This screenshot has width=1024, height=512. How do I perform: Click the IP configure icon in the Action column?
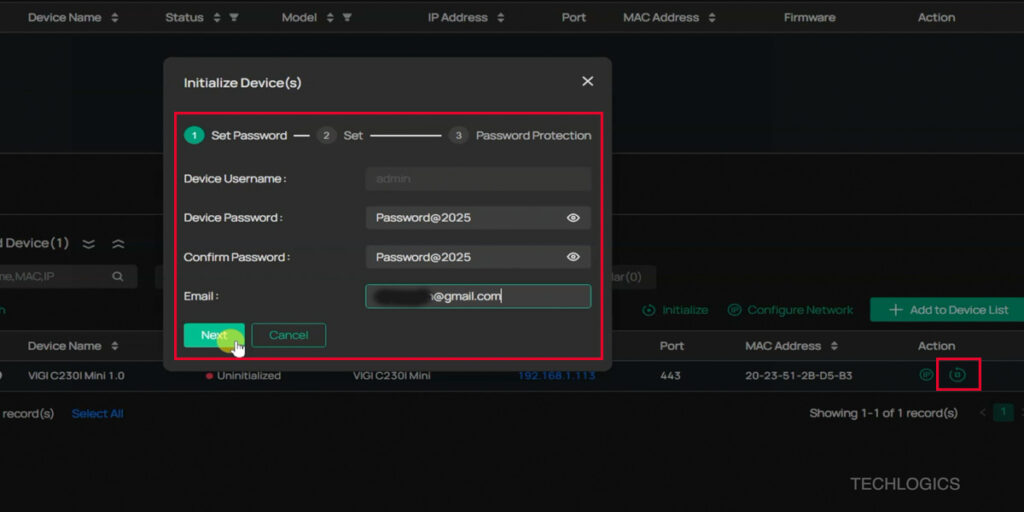926,375
